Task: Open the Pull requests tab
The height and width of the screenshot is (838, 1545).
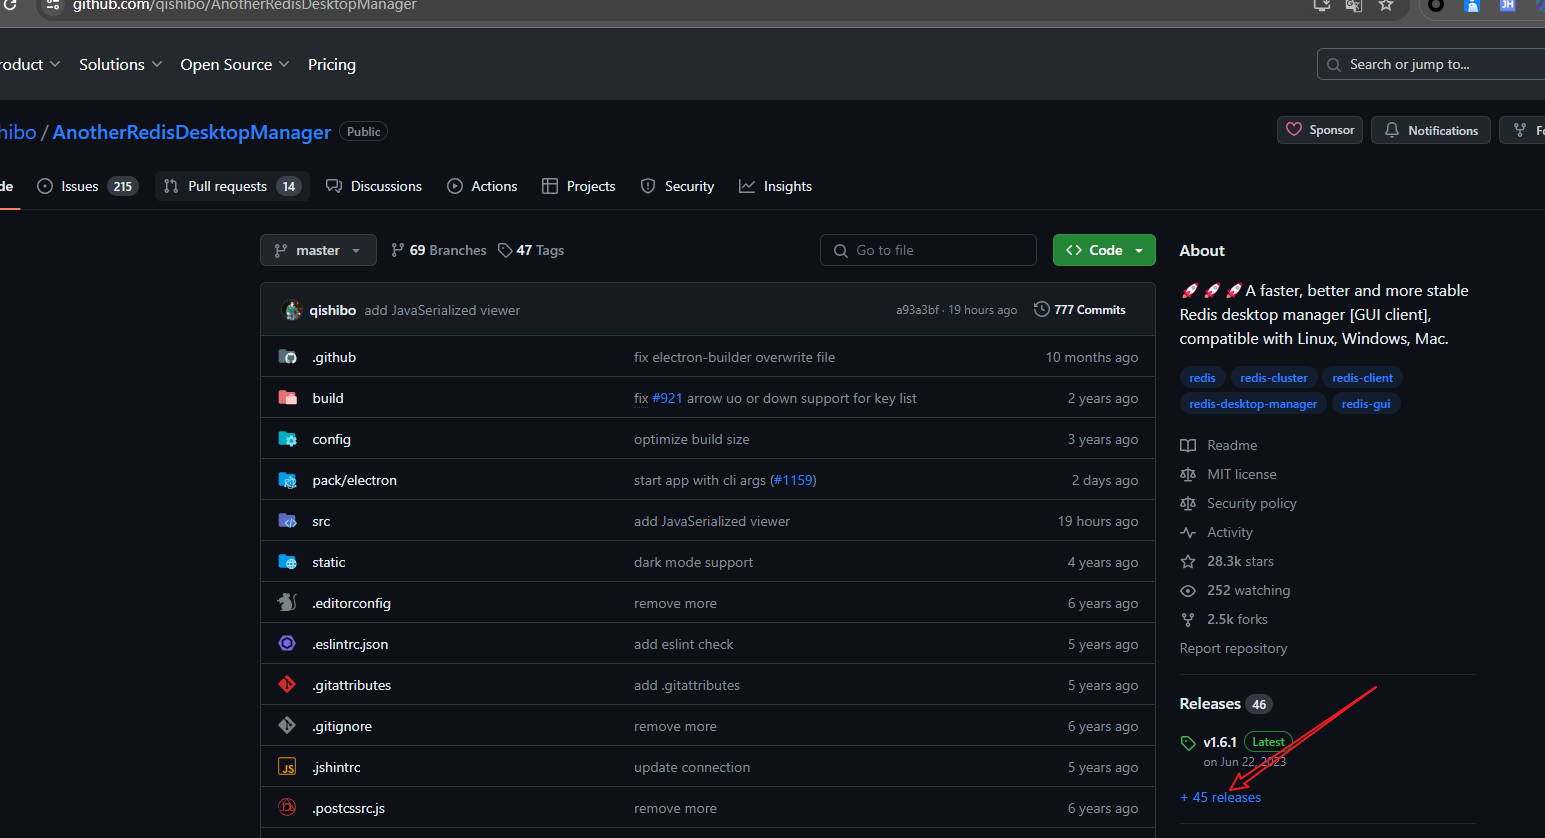Action: tap(232, 186)
